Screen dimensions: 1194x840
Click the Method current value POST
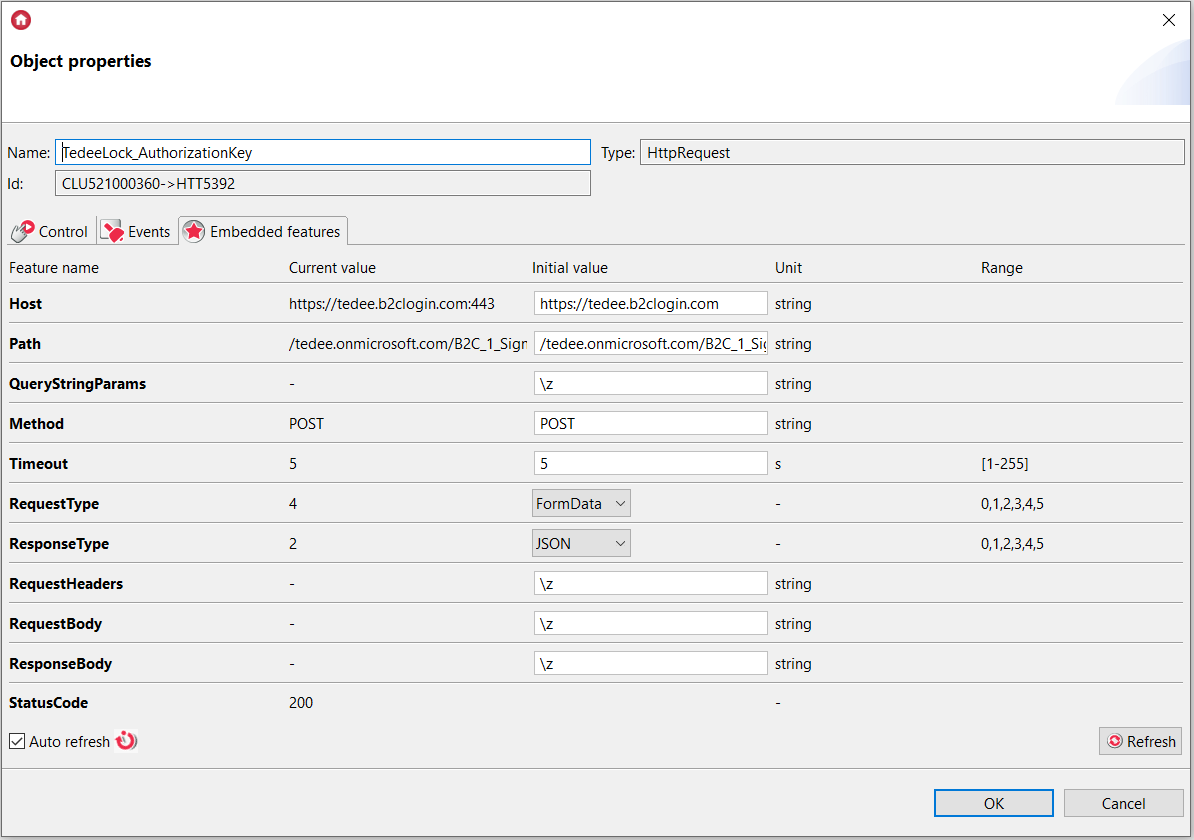[x=306, y=423]
